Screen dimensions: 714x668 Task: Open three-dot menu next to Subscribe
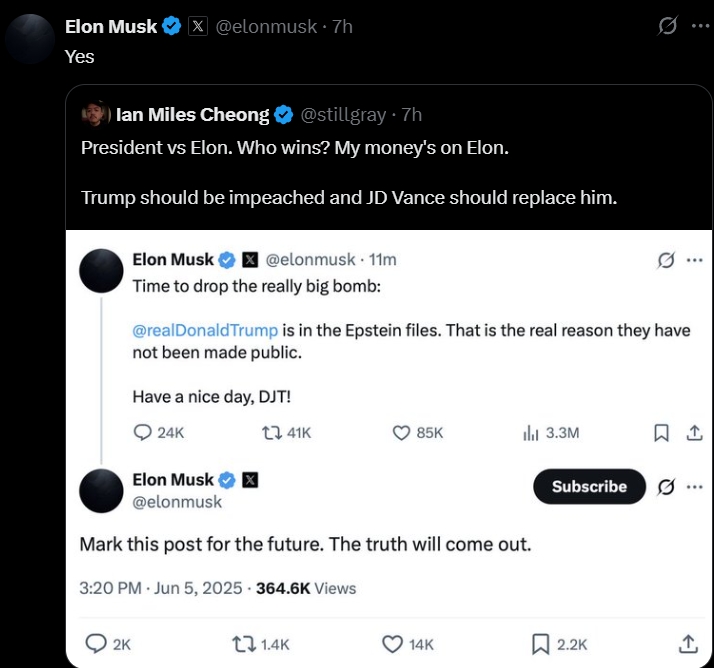pos(693,487)
